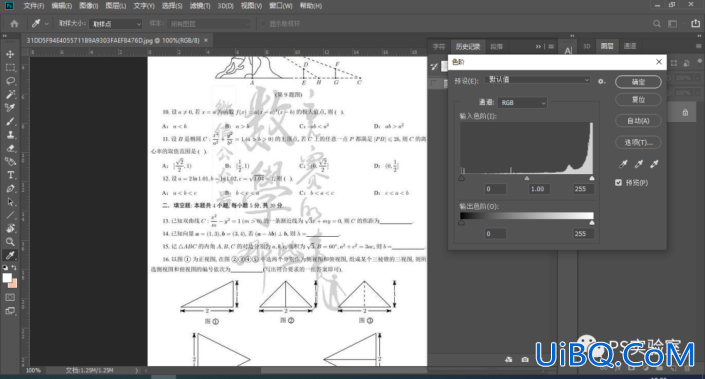Open the History panel menu icon

[551, 46]
